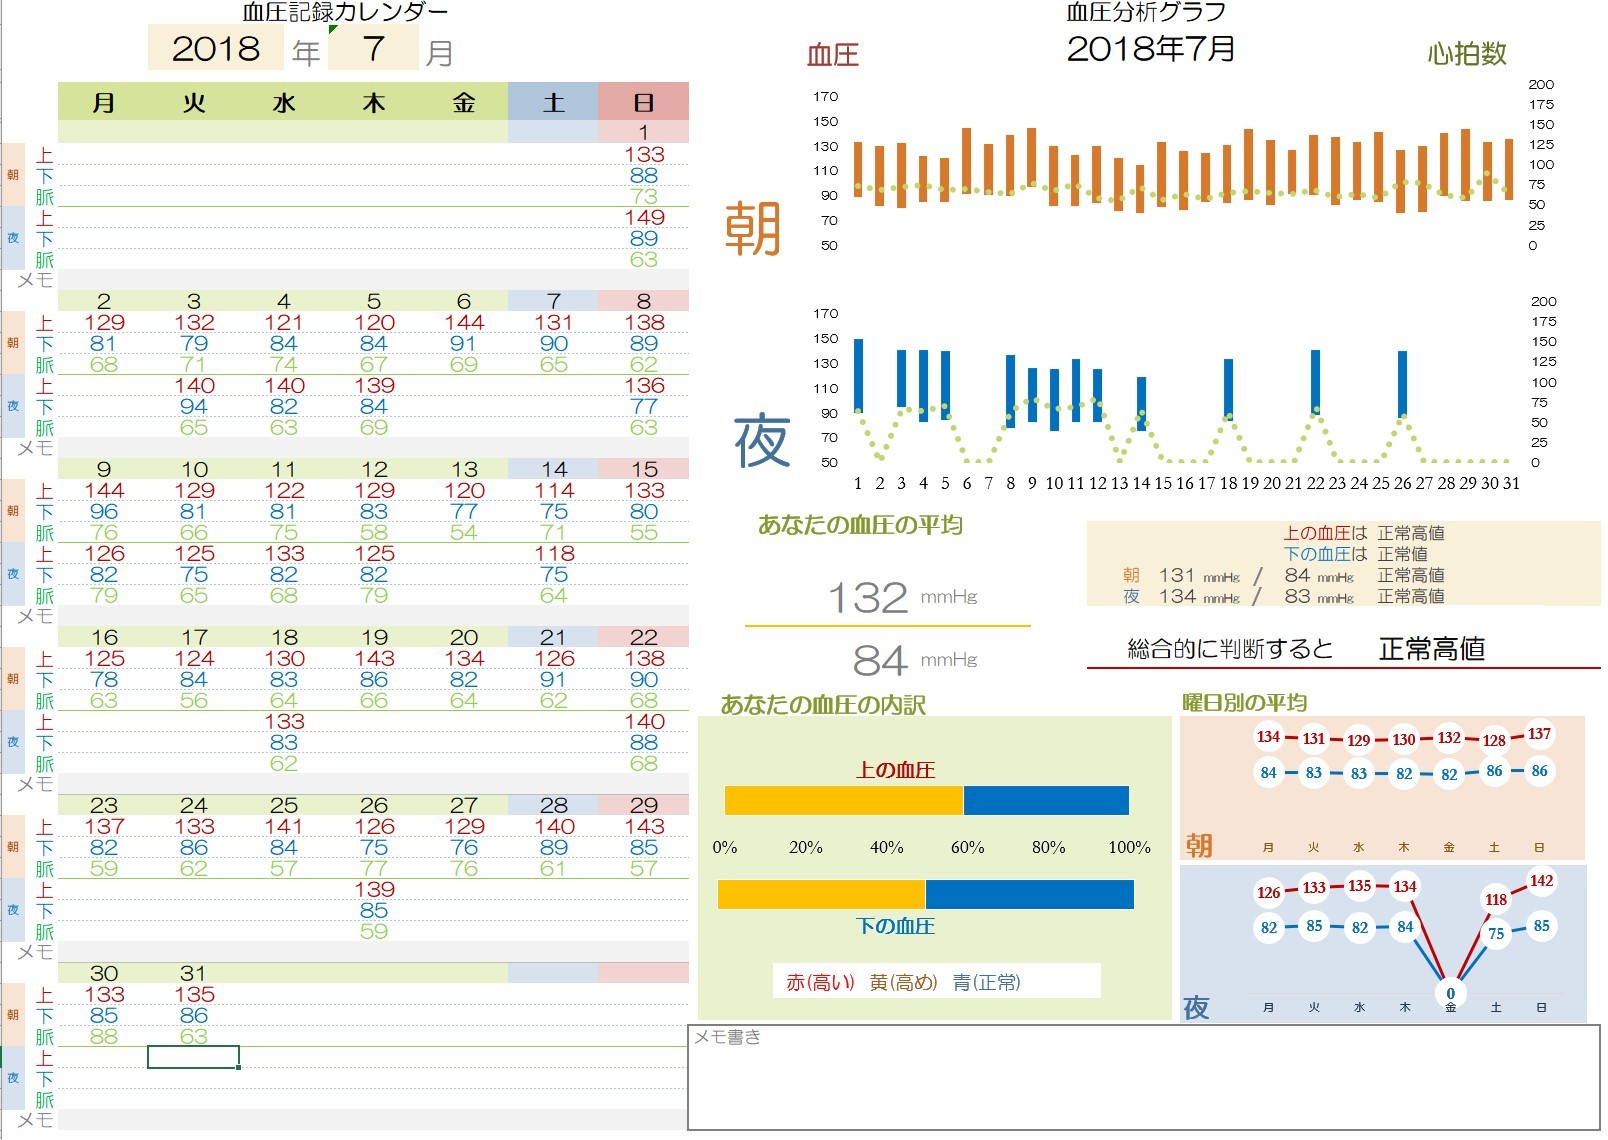The width and height of the screenshot is (1608, 1140).
Task: Click the large blue 夜 chart label
Action: click(762, 441)
